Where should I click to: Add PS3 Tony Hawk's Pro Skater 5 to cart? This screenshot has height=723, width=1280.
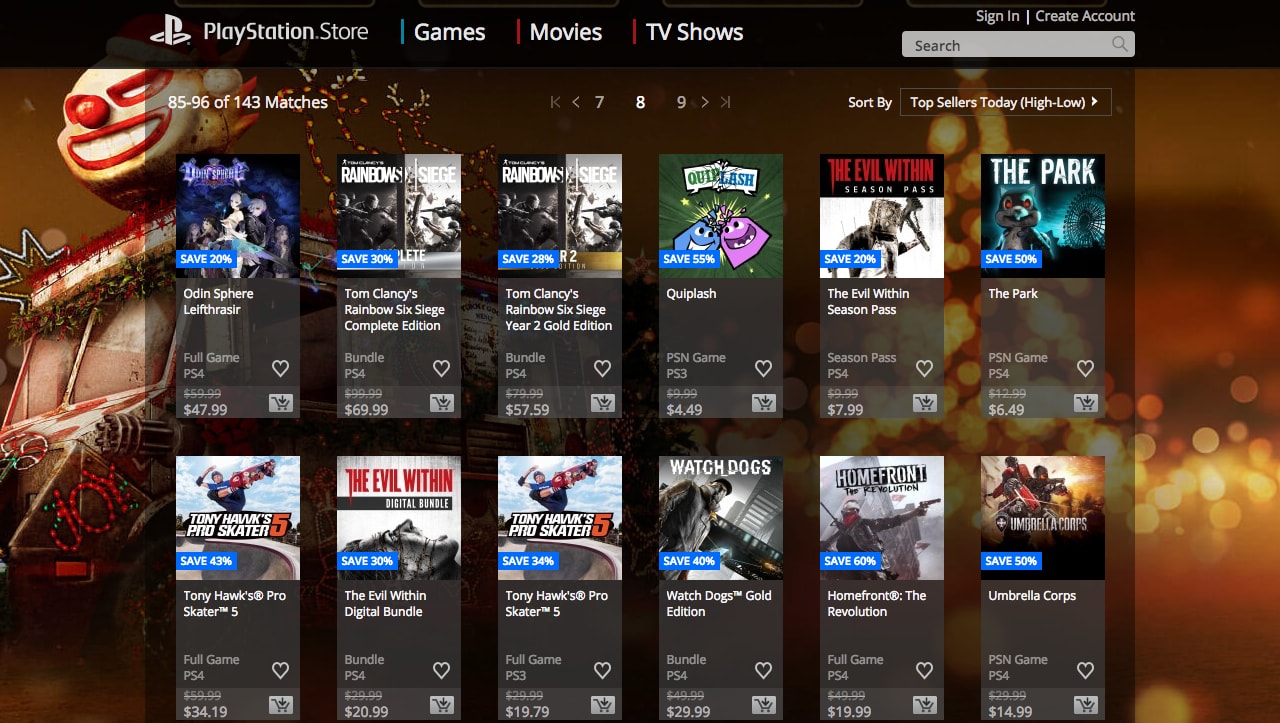(603, 705)
